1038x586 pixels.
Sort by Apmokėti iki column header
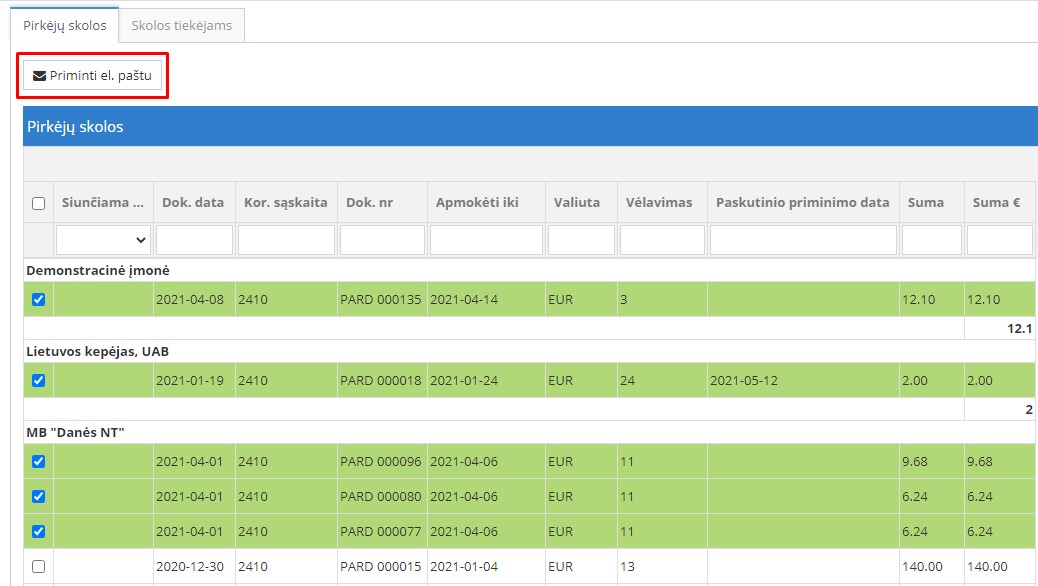[477, 202]
